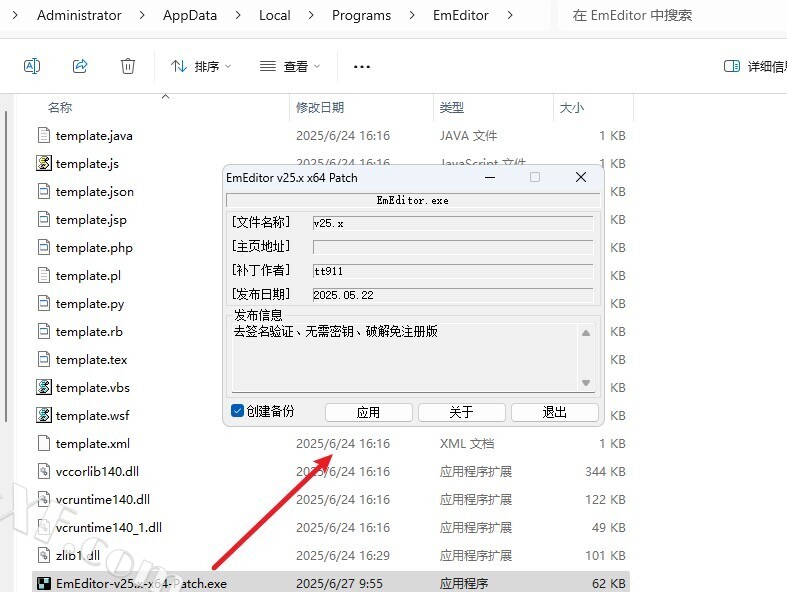Image resolution: width=787 pixels, height=592 pixels.
Task: Expand chevron after EmEditor in address bar
Action: tap(510, 15)
